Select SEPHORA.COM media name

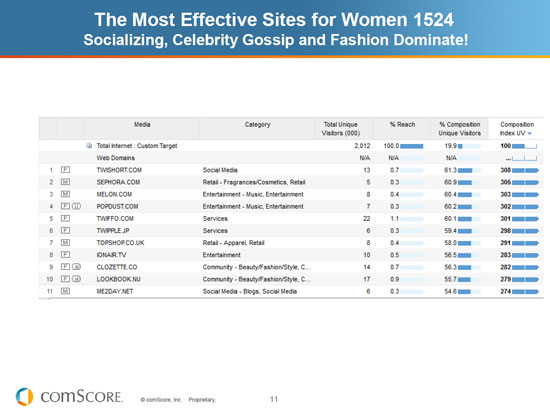point(118,182)
